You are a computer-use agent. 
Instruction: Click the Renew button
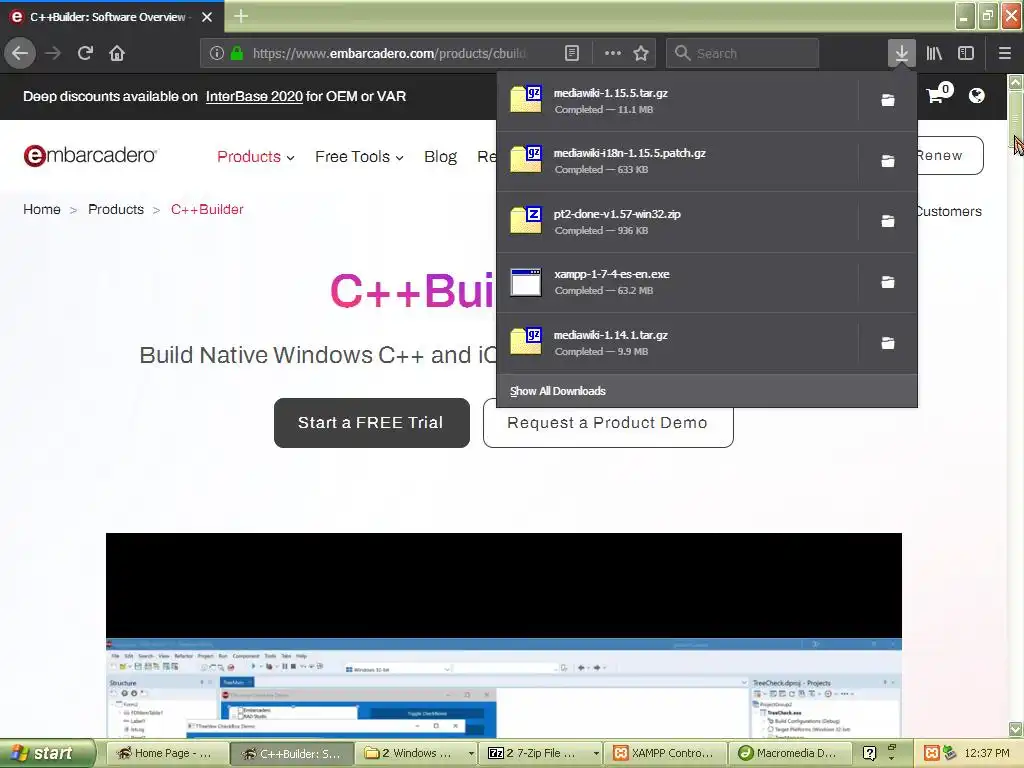point(950,155)
